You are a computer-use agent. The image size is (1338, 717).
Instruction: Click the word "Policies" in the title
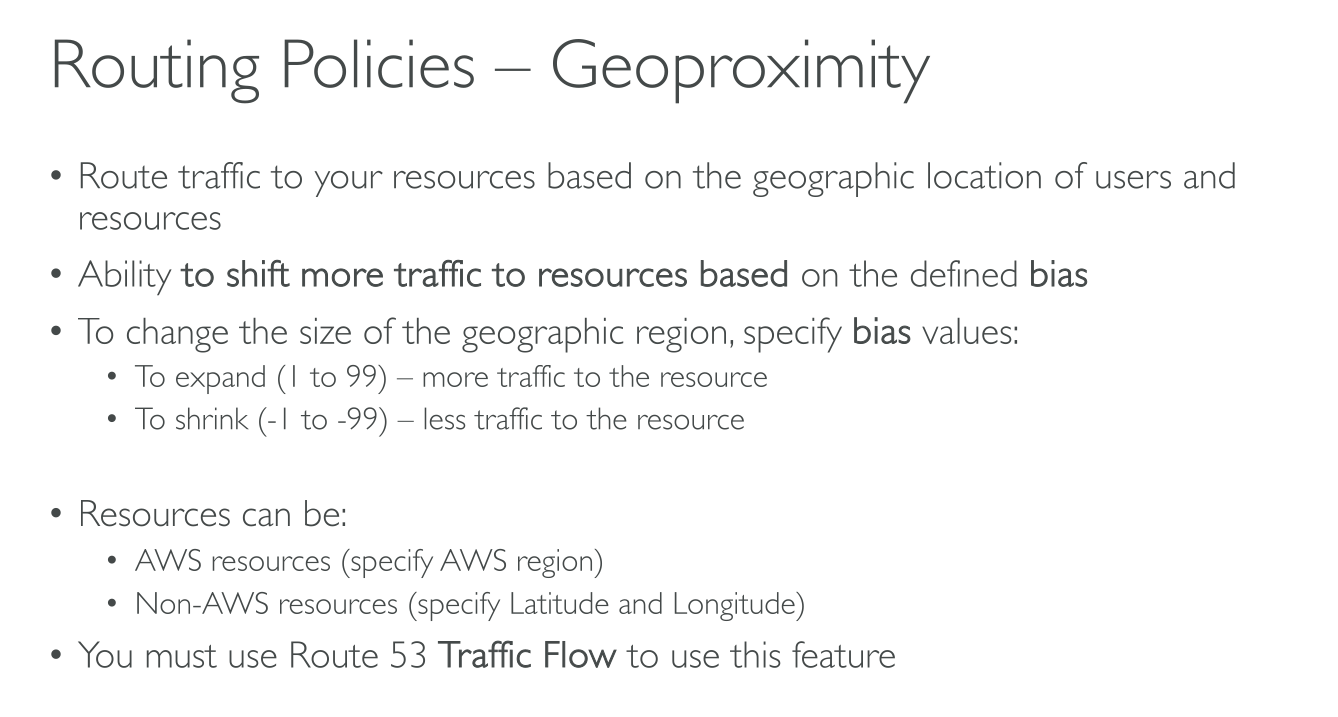[377, 66]
